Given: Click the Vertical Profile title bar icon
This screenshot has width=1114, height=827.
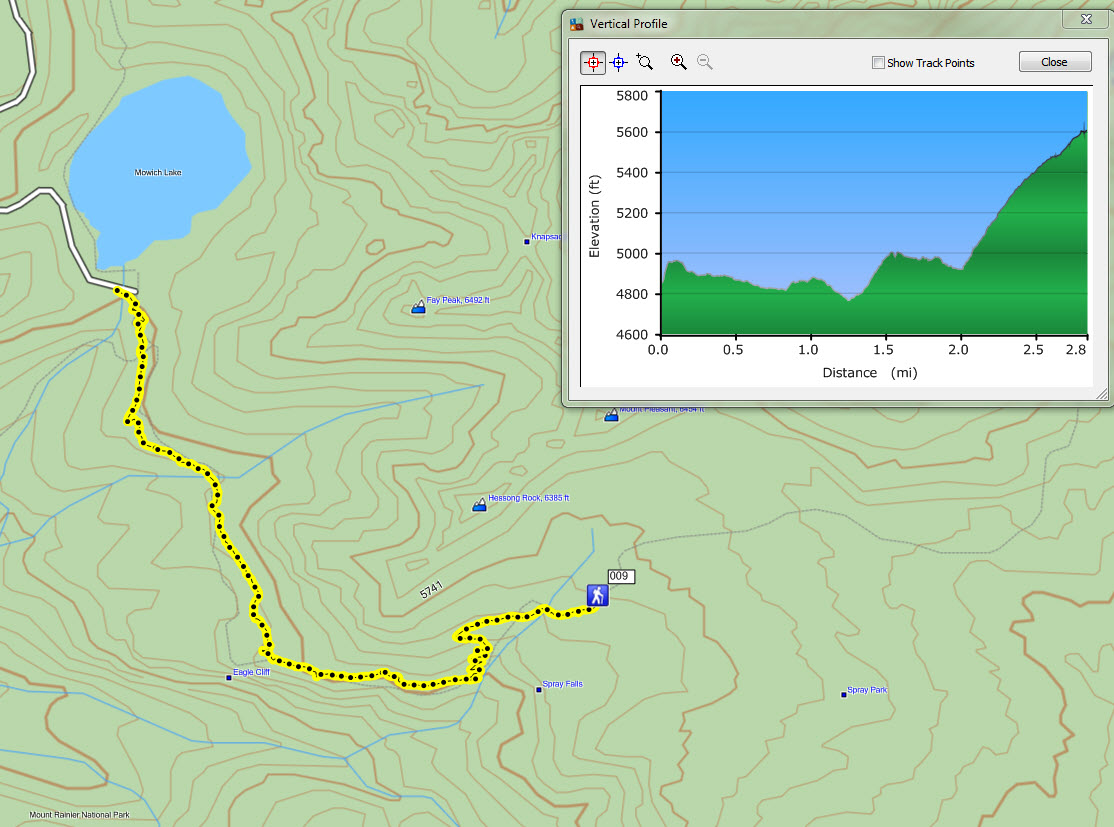Looking at the screenshot, I should pyautogui.click(x=576, y=23).
